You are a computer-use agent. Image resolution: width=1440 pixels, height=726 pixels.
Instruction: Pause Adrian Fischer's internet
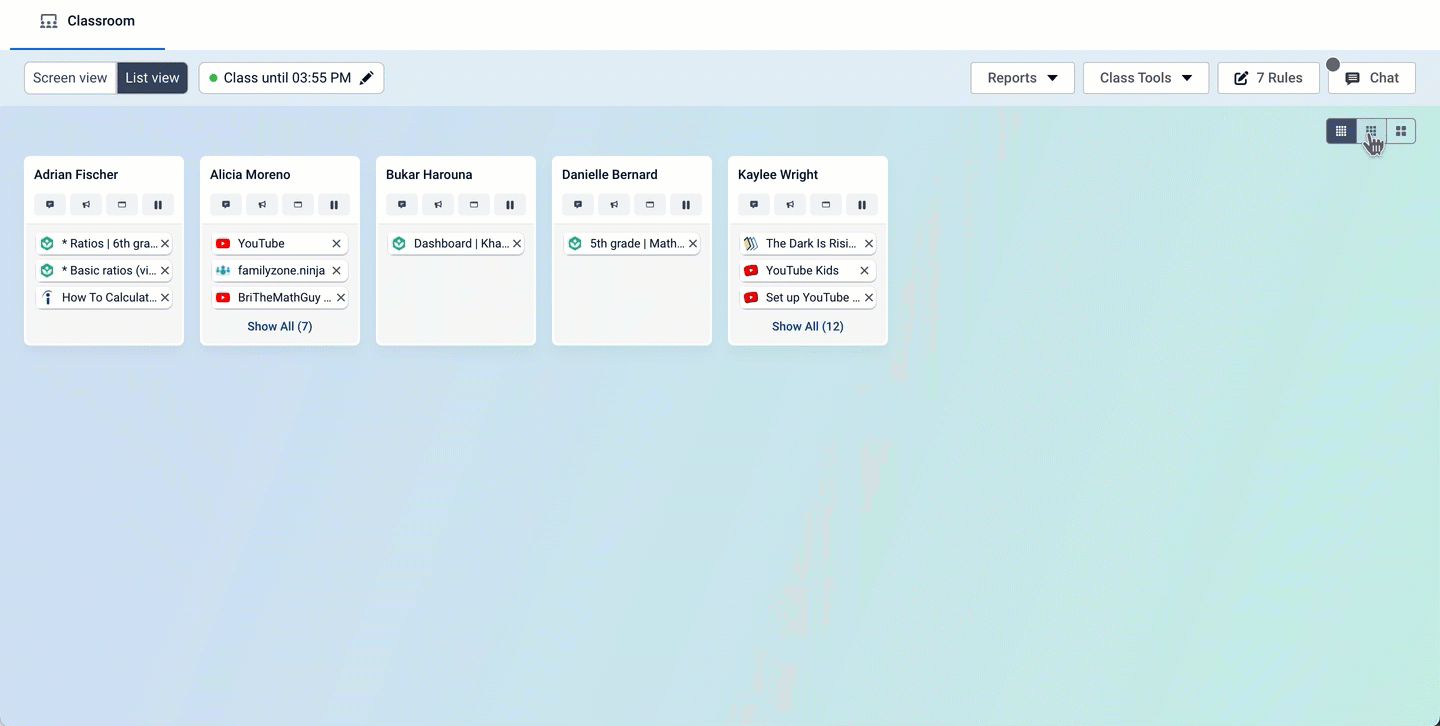[x=158, y=205]
